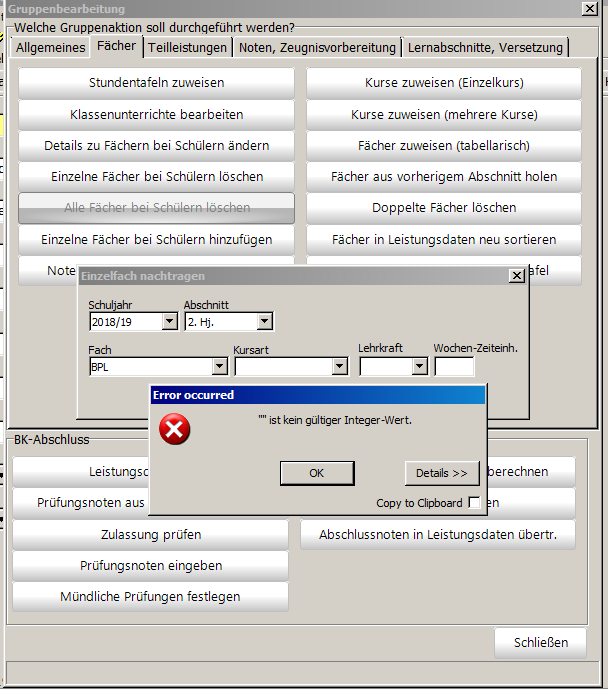Open the Kursart dropdown
The image size is (608, 690).
coord(339,366)
